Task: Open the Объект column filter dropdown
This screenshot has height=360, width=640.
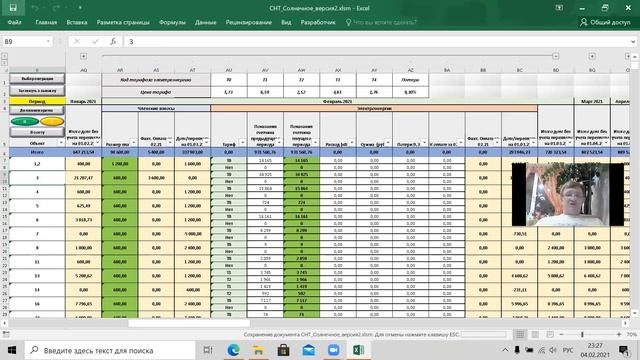Action: tap(61, 142)
